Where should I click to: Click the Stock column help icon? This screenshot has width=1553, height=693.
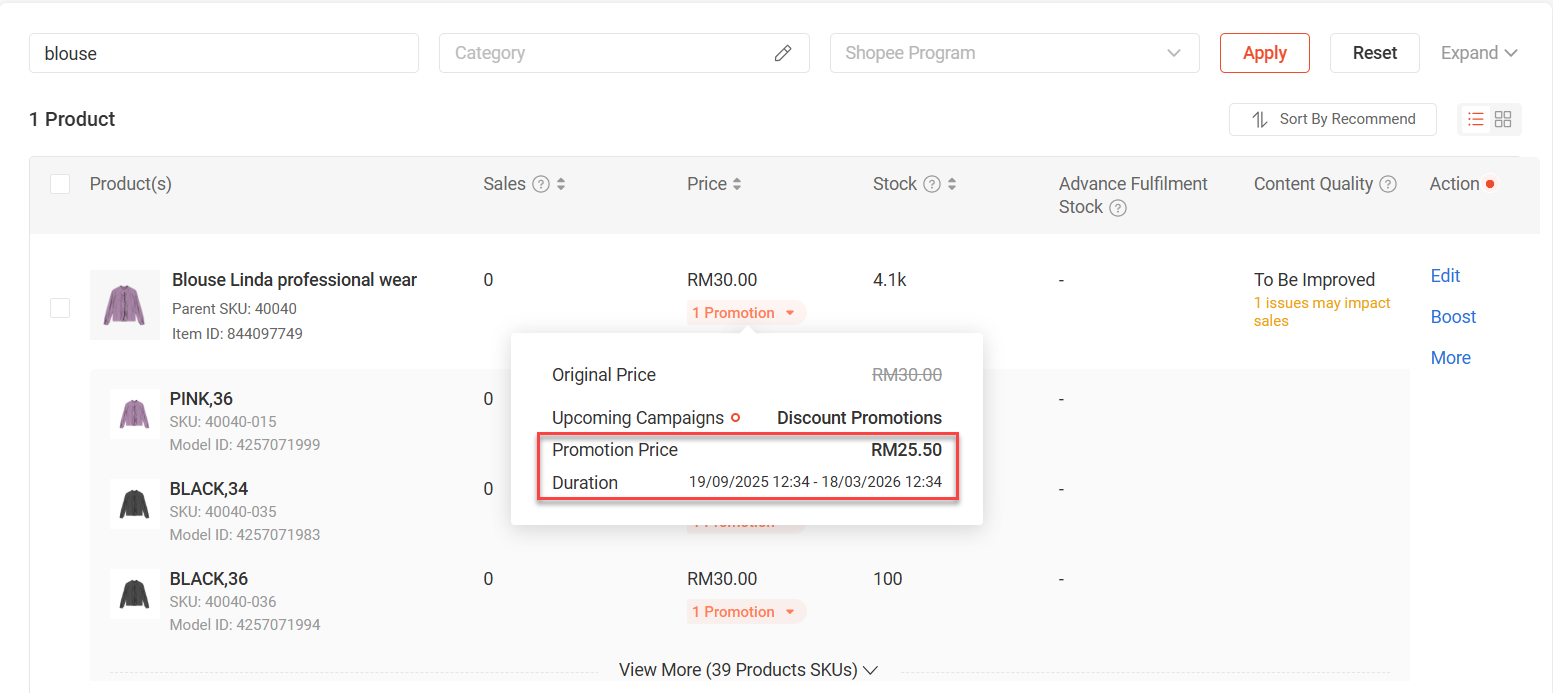pyautogui.click(x=932, y=184)
